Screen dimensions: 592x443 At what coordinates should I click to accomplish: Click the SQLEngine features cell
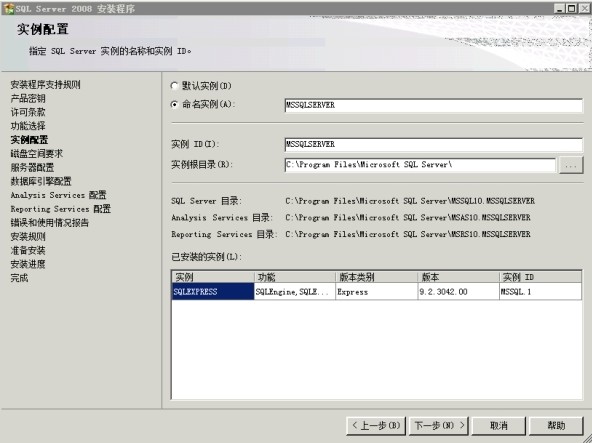[295, 292]
